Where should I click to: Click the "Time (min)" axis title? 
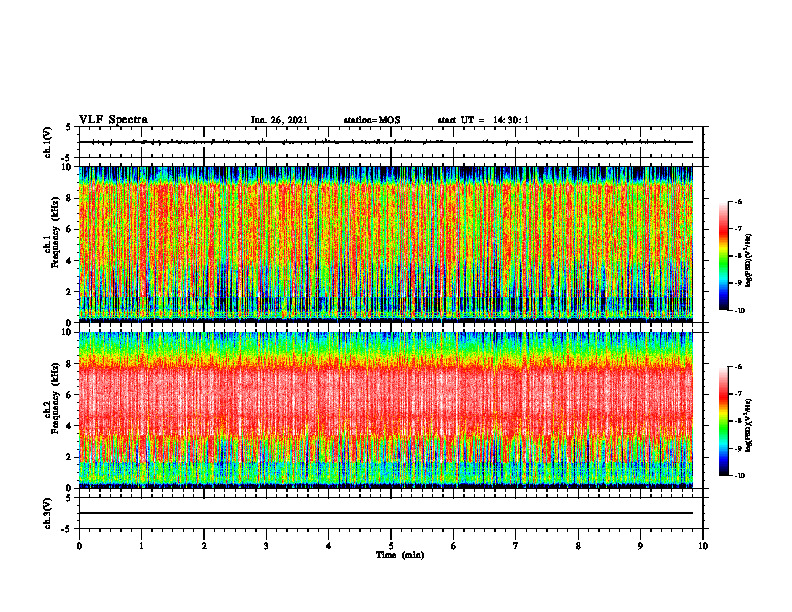point(400,555)
